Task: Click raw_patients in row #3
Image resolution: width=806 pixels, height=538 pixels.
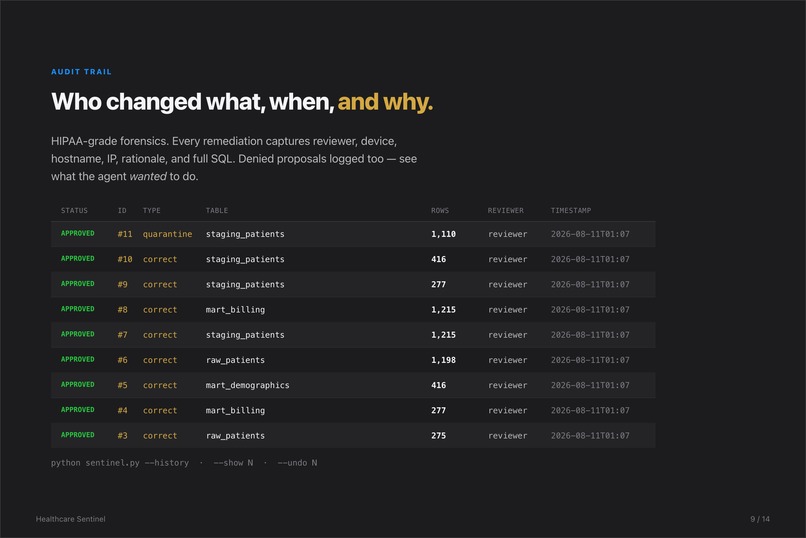Action: point(235,435)
